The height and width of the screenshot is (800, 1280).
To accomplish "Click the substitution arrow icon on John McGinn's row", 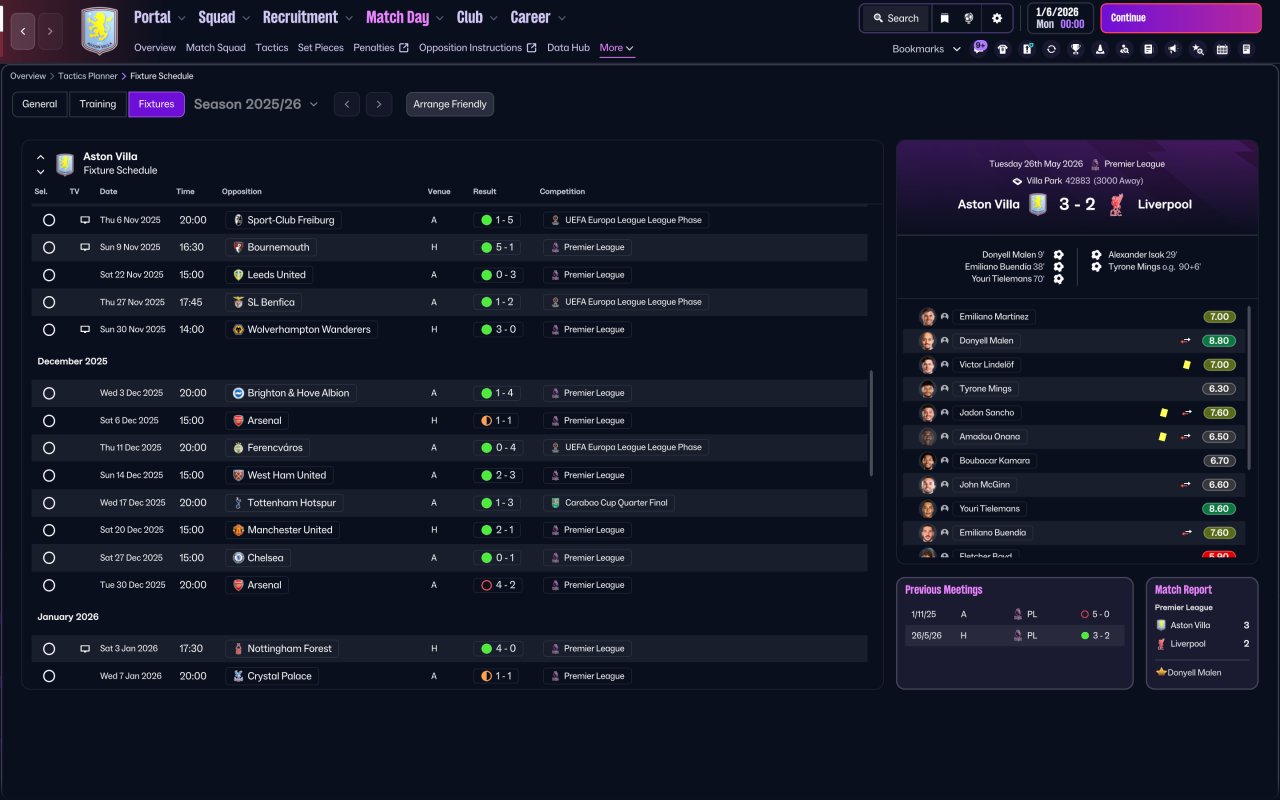I will tap(1186, 485).
